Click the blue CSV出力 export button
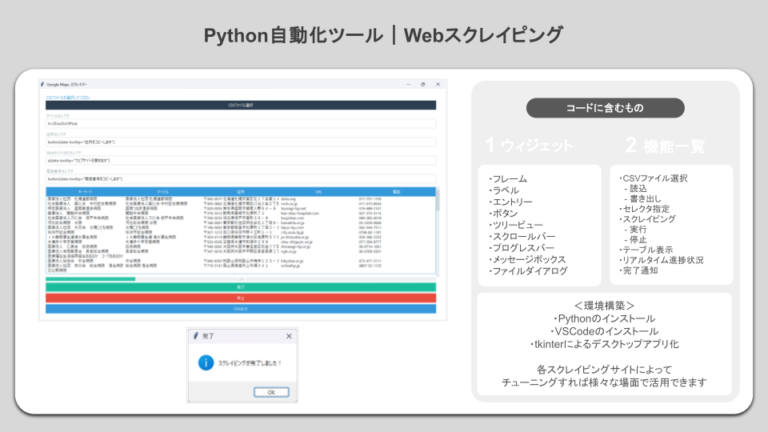The width and height of the screenshot is (768, 432). (x=240, y=309)
